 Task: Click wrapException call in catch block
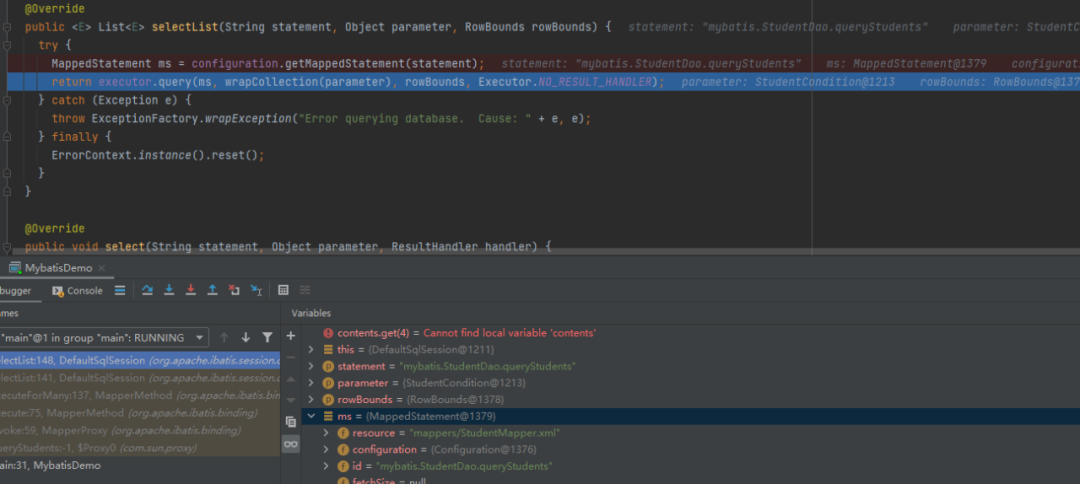click(247, 118)
